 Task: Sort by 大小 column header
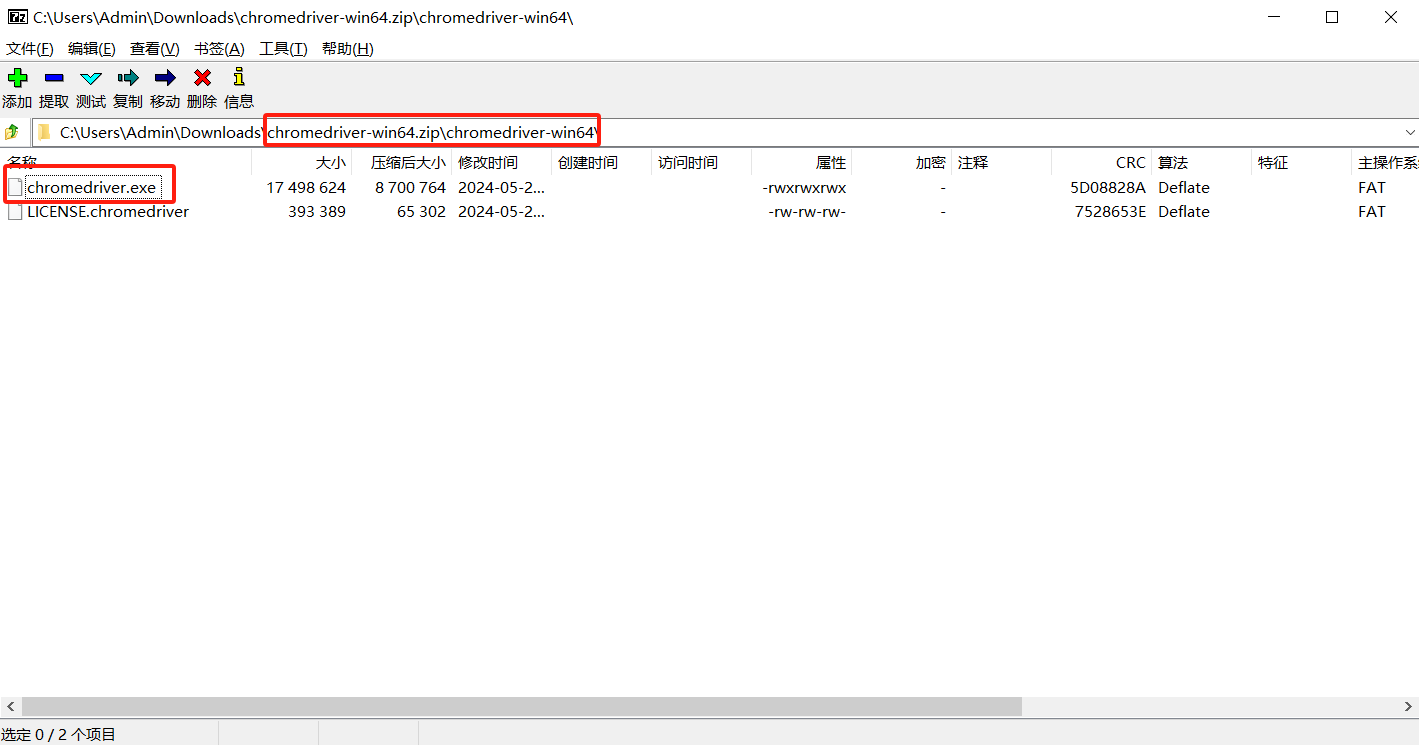(x=302, y=162)
